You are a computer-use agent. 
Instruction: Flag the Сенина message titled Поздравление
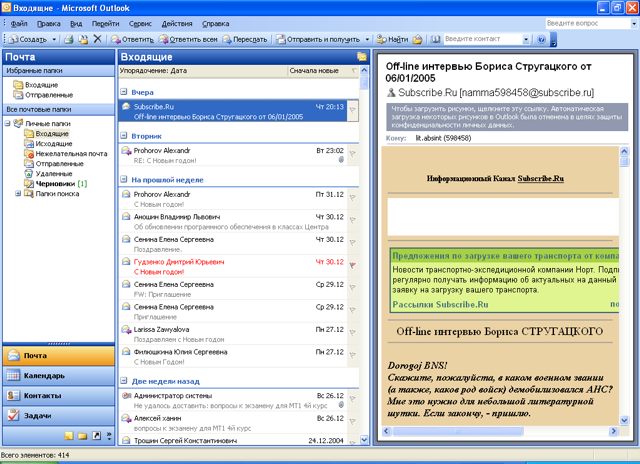(x=353, y=243)
